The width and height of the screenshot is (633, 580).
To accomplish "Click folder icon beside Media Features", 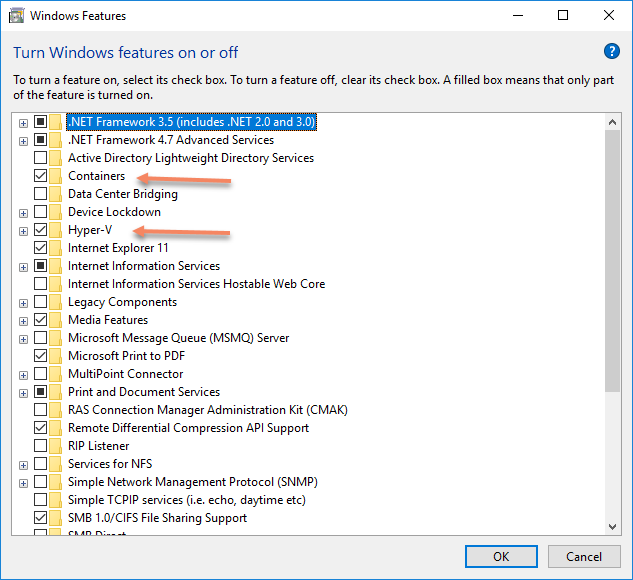I will click(x=56, y=320).
